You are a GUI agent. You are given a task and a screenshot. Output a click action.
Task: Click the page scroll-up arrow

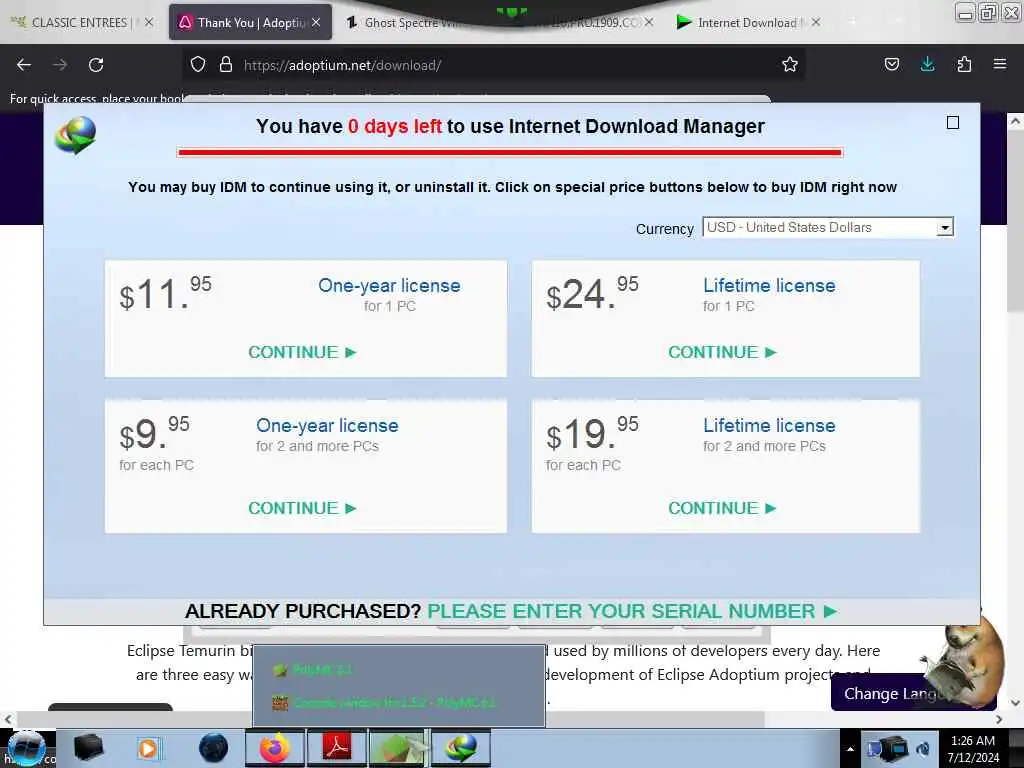pos(1014,121)
